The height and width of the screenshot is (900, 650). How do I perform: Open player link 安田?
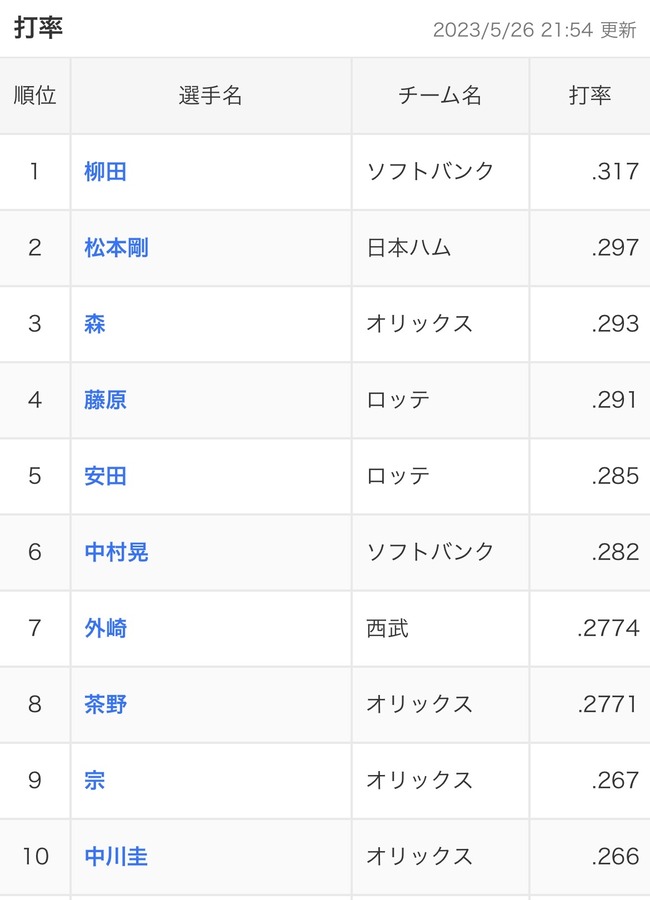(x=105, y=476)
